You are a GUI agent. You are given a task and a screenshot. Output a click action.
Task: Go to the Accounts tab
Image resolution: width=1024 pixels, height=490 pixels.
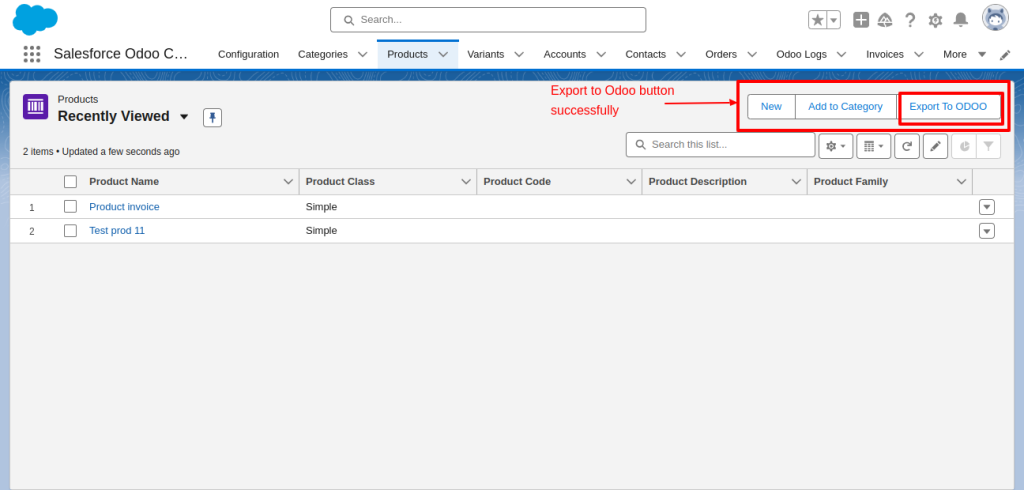click(564, 54)
